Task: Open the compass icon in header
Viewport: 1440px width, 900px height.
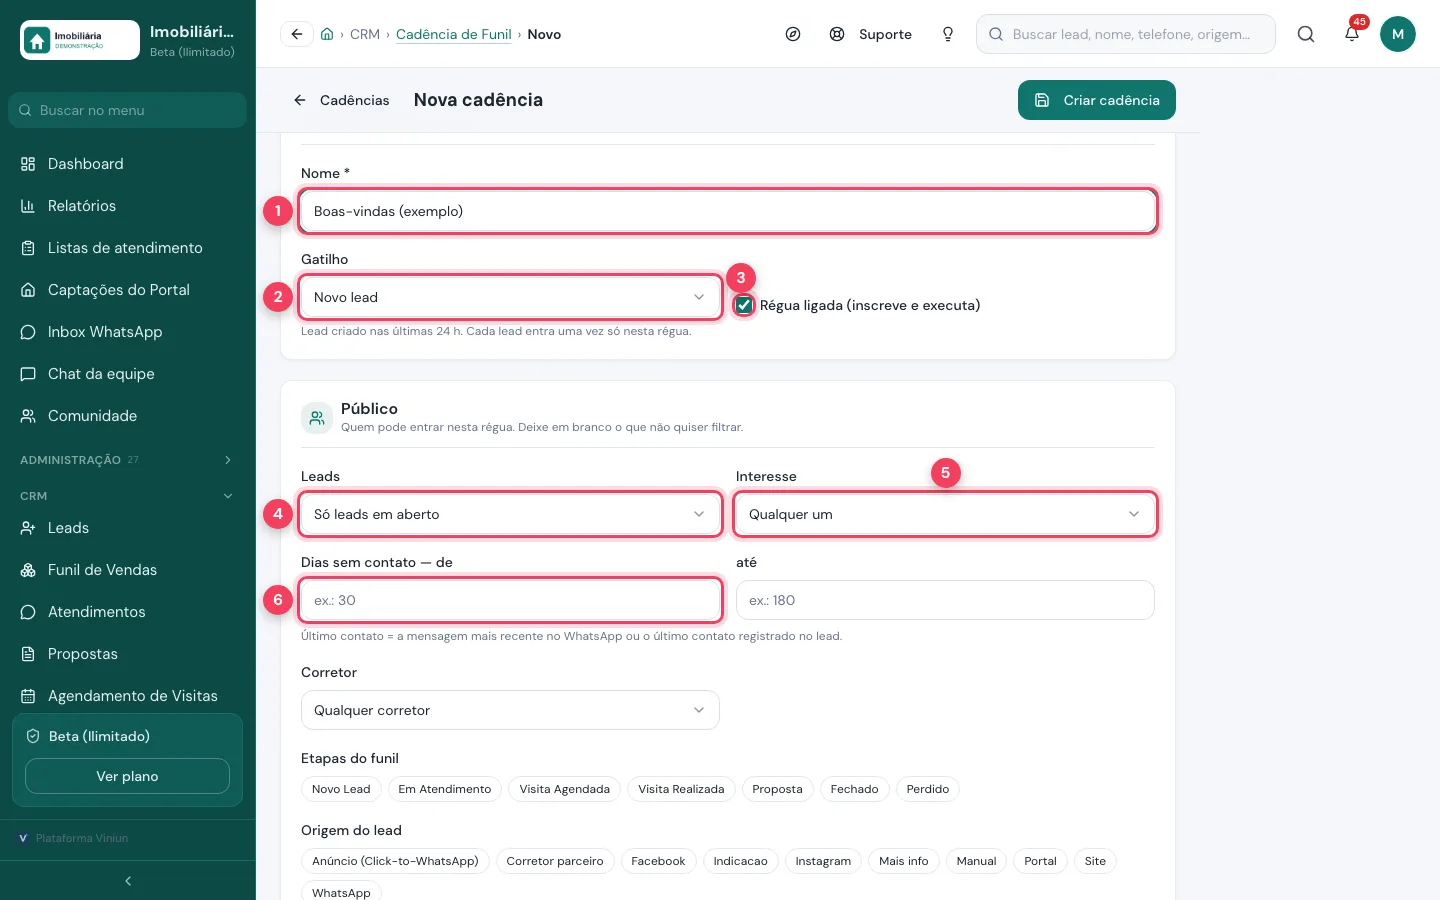Action: pyautogui.click(x=793, y=34)
